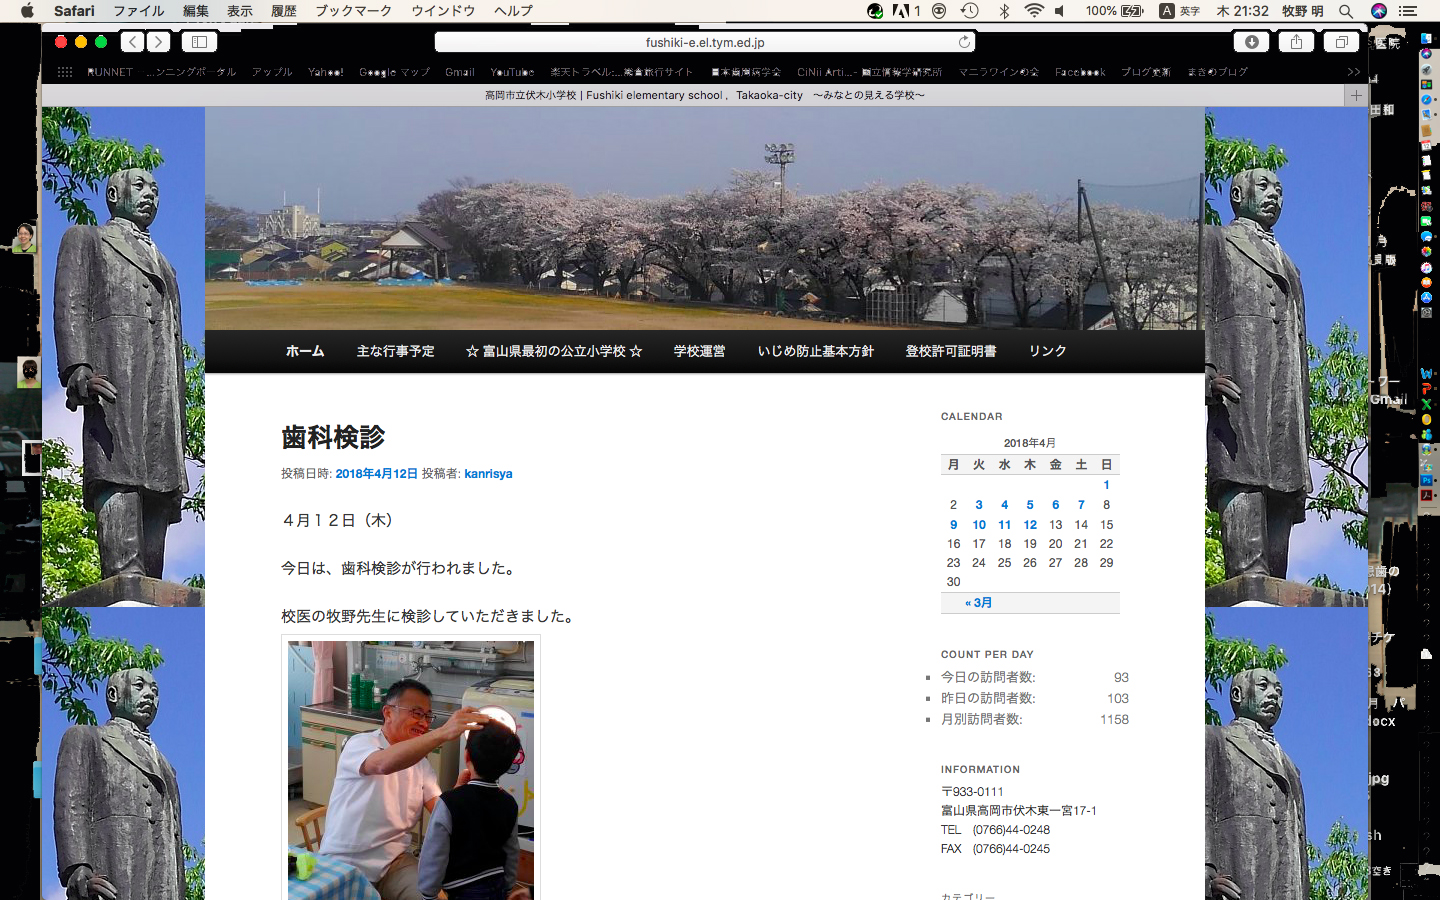1440x900 pixels.
Task: Reload the page with the refresh icon
Action: [964, 42]
